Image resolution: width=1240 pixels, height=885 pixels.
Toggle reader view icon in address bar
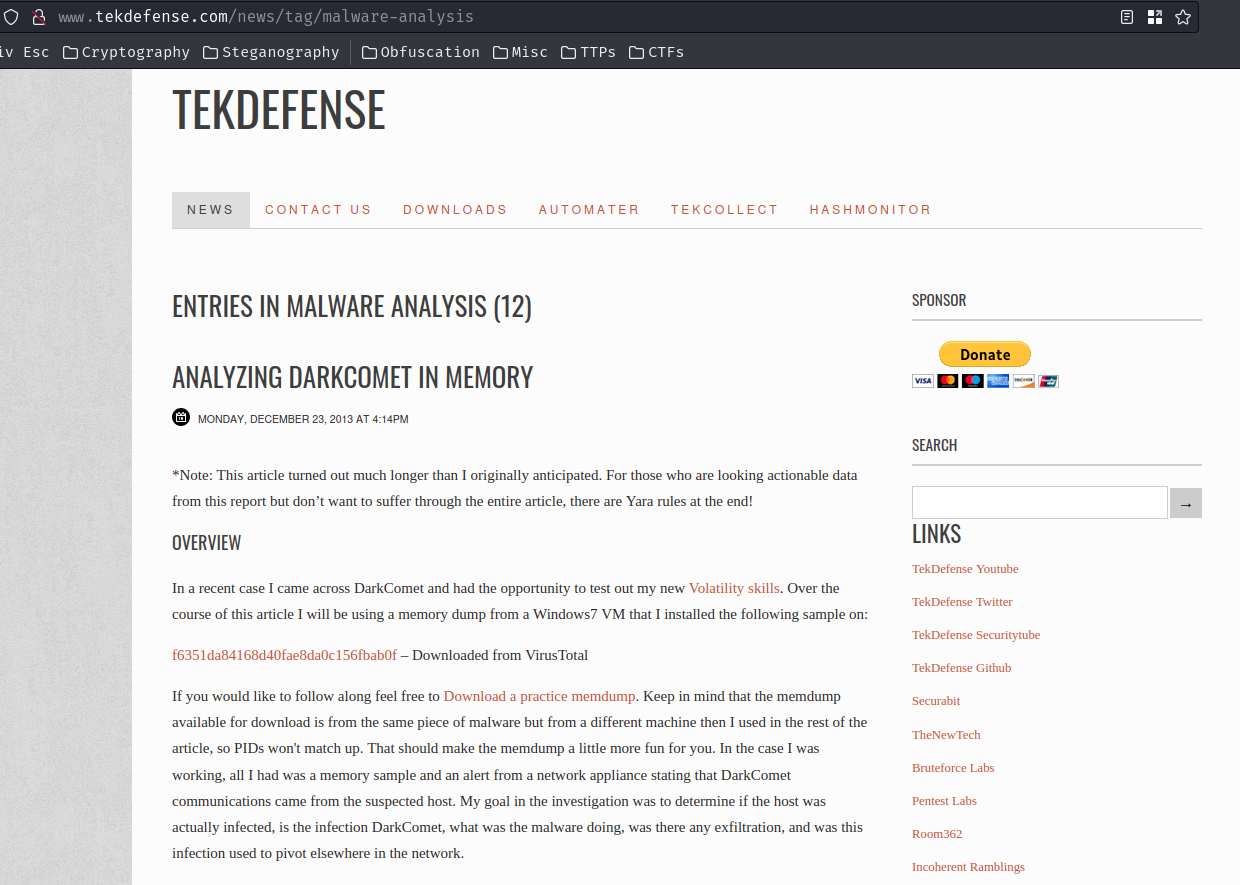1127,17
